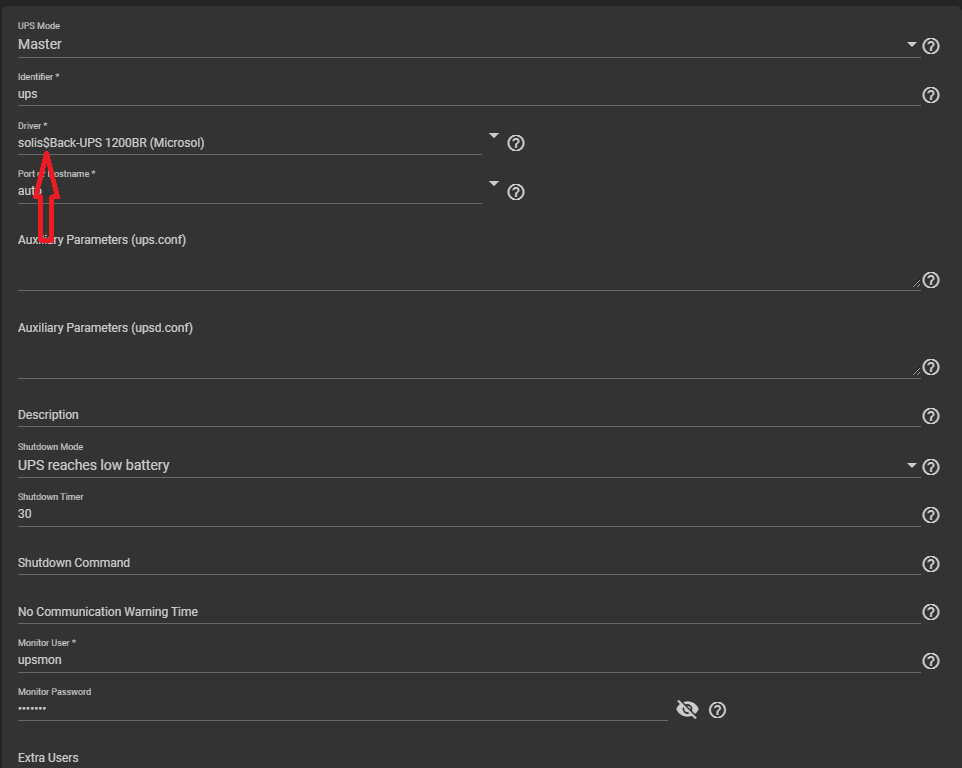Toggle Monitor Password visibility eye icon
Screen dimensions: 962x768
pyautogui.click(x=687, y=710)
